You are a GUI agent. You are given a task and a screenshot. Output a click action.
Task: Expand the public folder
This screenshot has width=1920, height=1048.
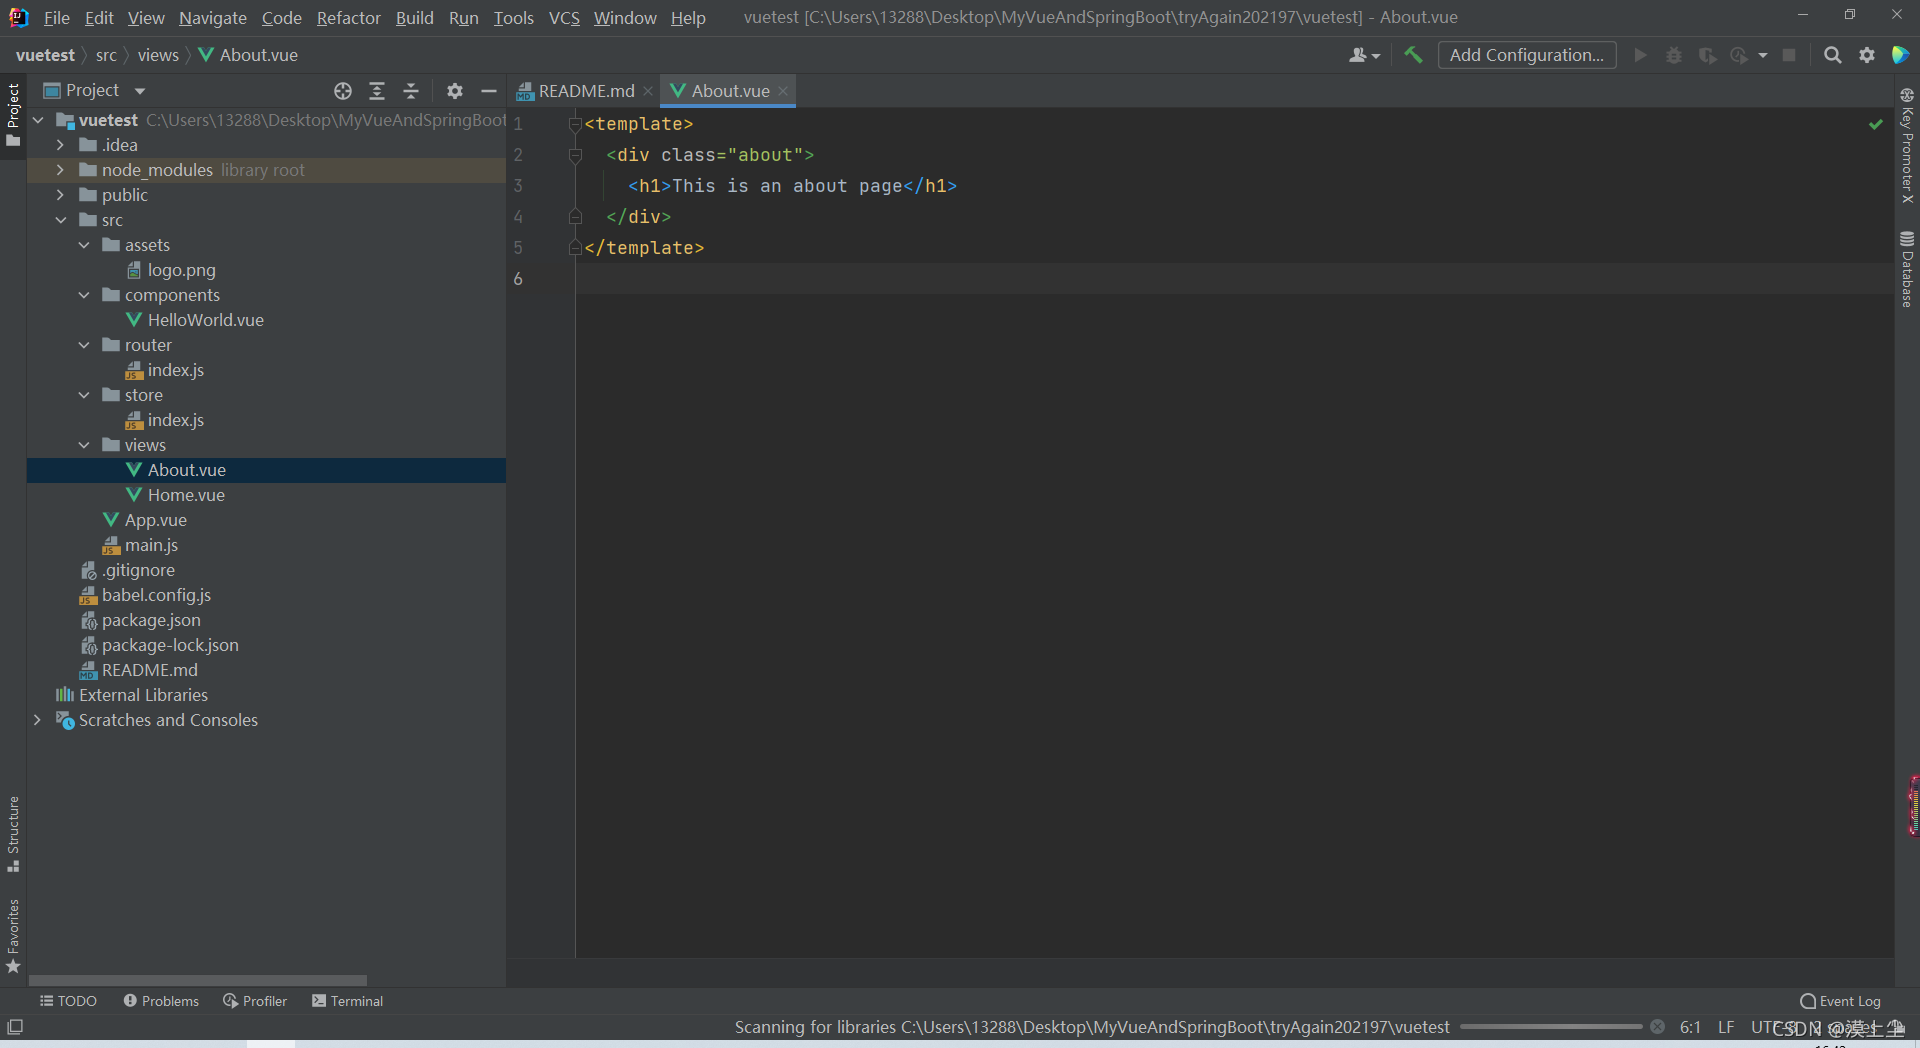tap(60, 195)
